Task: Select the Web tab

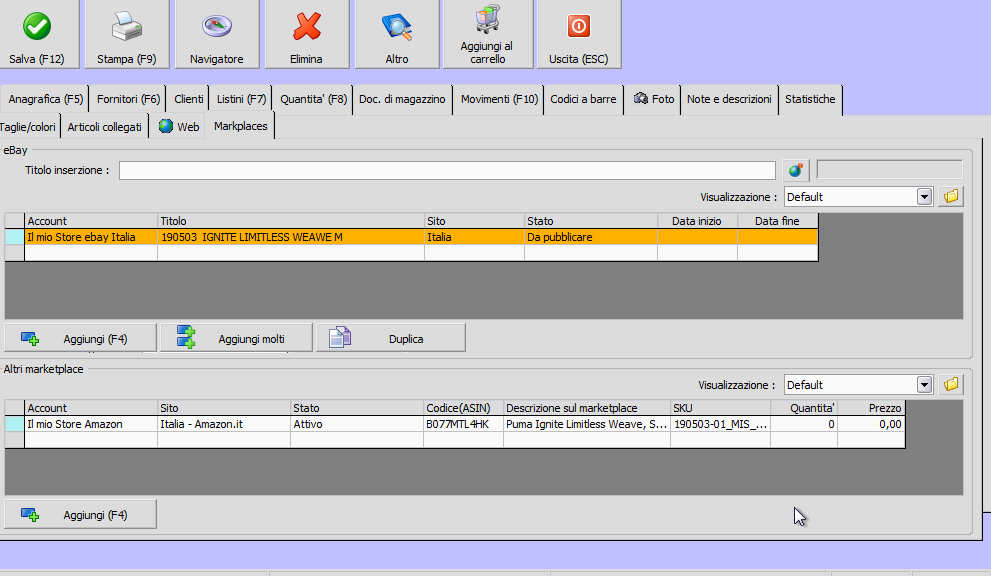Action: click(x=179, y=127)
